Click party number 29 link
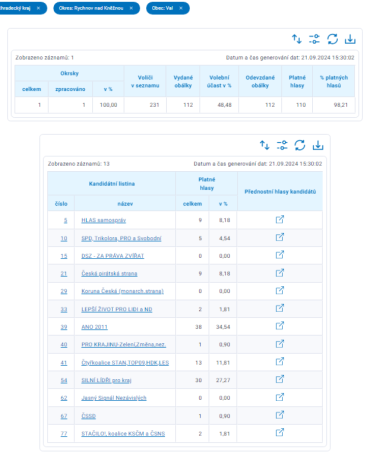This screenshot has width=370, height=458. (64, 291)
